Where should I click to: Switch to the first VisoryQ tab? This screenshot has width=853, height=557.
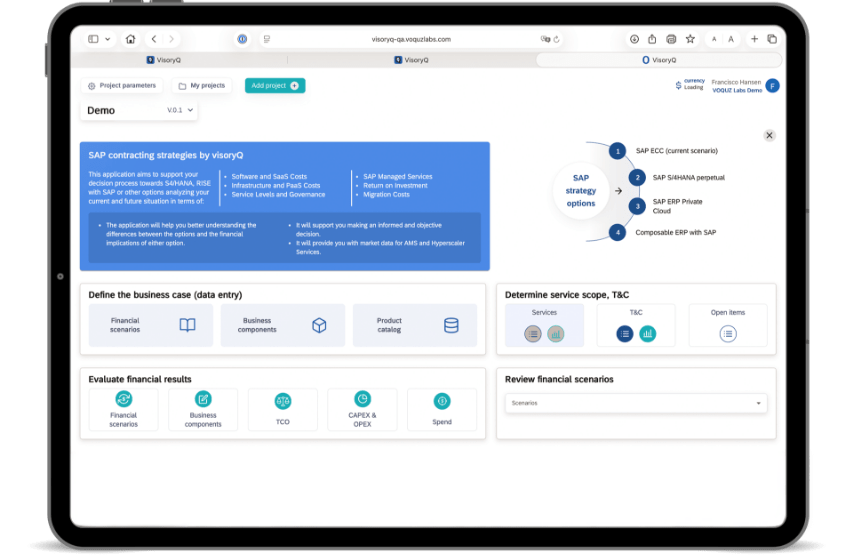[x=164, y=60]
